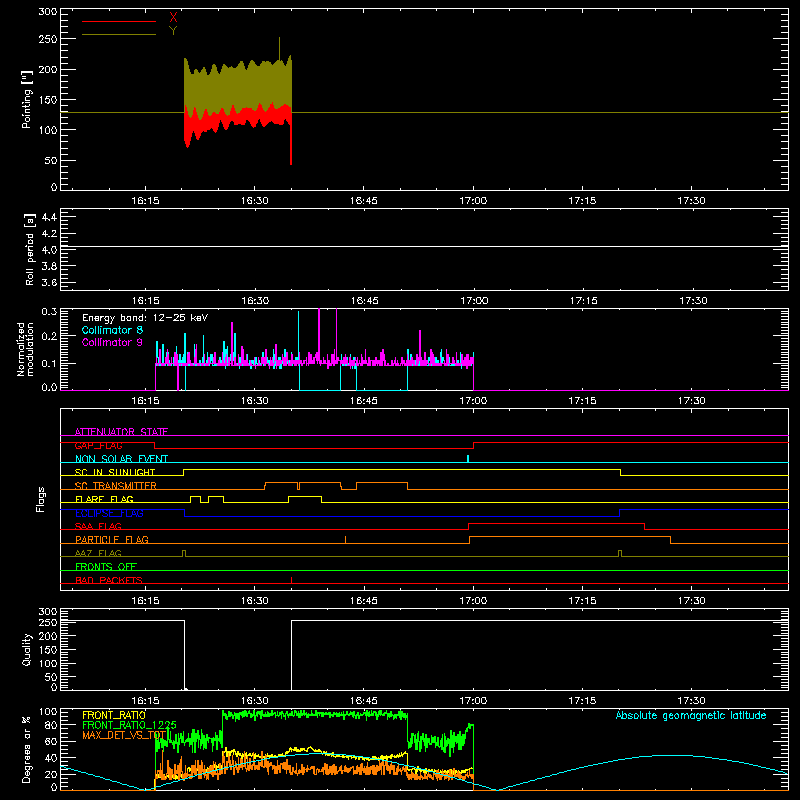This screenshot has height=800, width=800.
Task: Select the green FRONT_RATIO_1225 legend entry
Action: (x=130, y=725)
